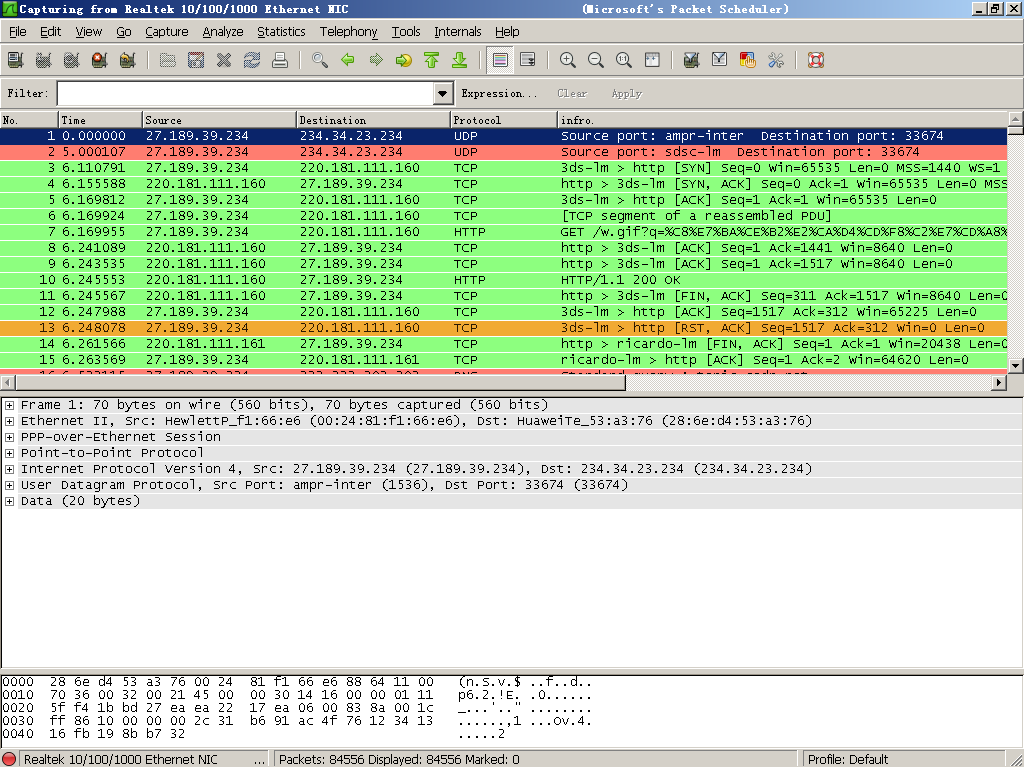Image resolution: width=1024 pixels, height=768 pixels.
Task: Restart the running capture icon
Action: coord(128,60)
